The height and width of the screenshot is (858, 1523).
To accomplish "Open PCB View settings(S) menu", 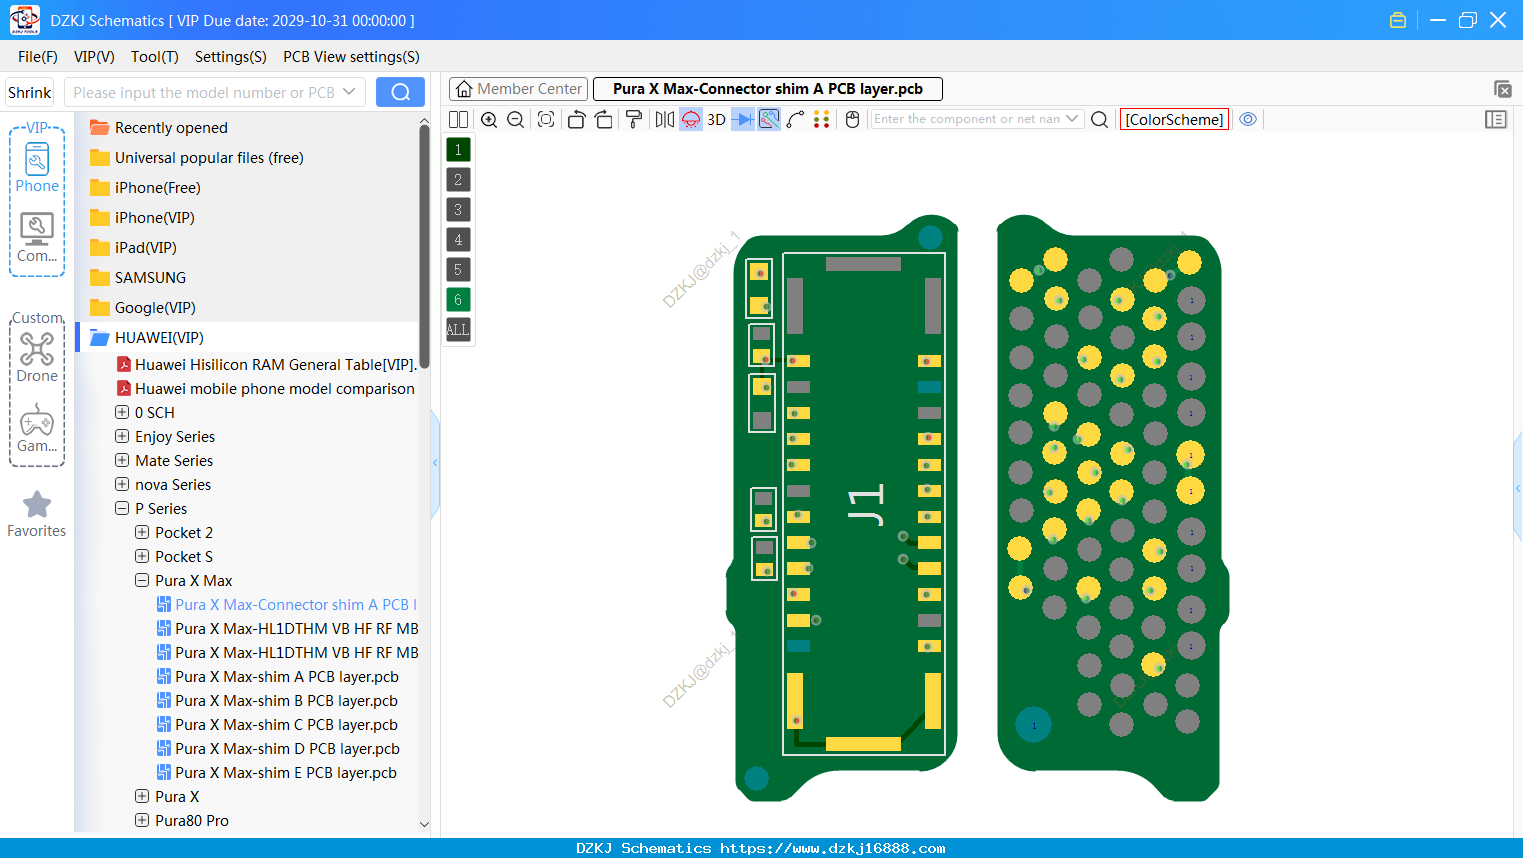I will click(351, 57).
